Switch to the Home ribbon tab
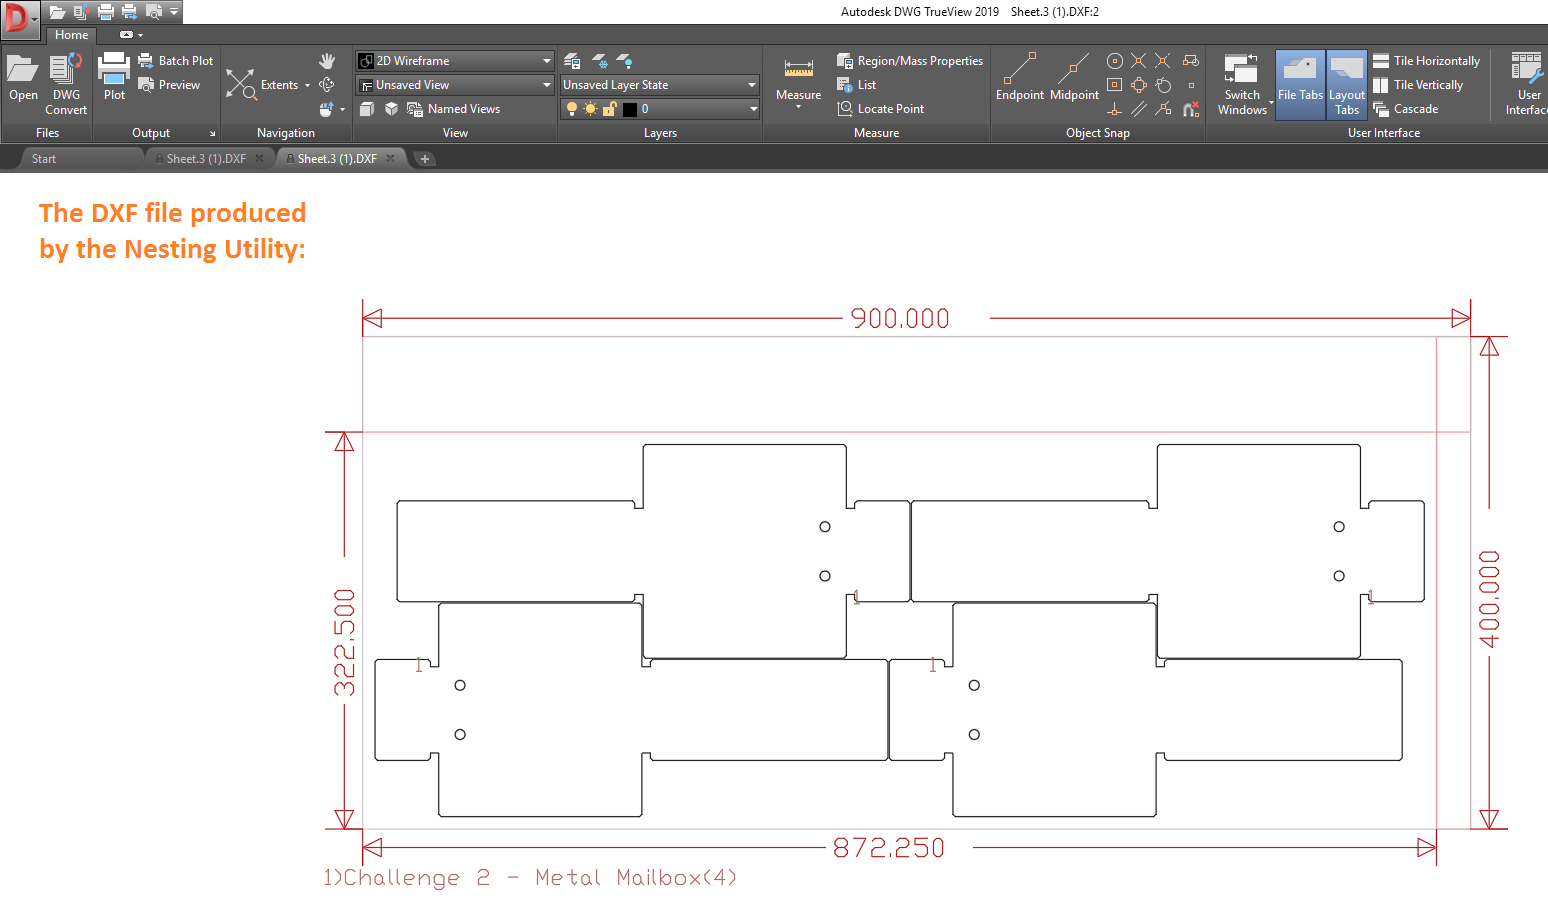Image resolution: width=1548 pixels, height=916 pixels. click(x=70, y=34)
